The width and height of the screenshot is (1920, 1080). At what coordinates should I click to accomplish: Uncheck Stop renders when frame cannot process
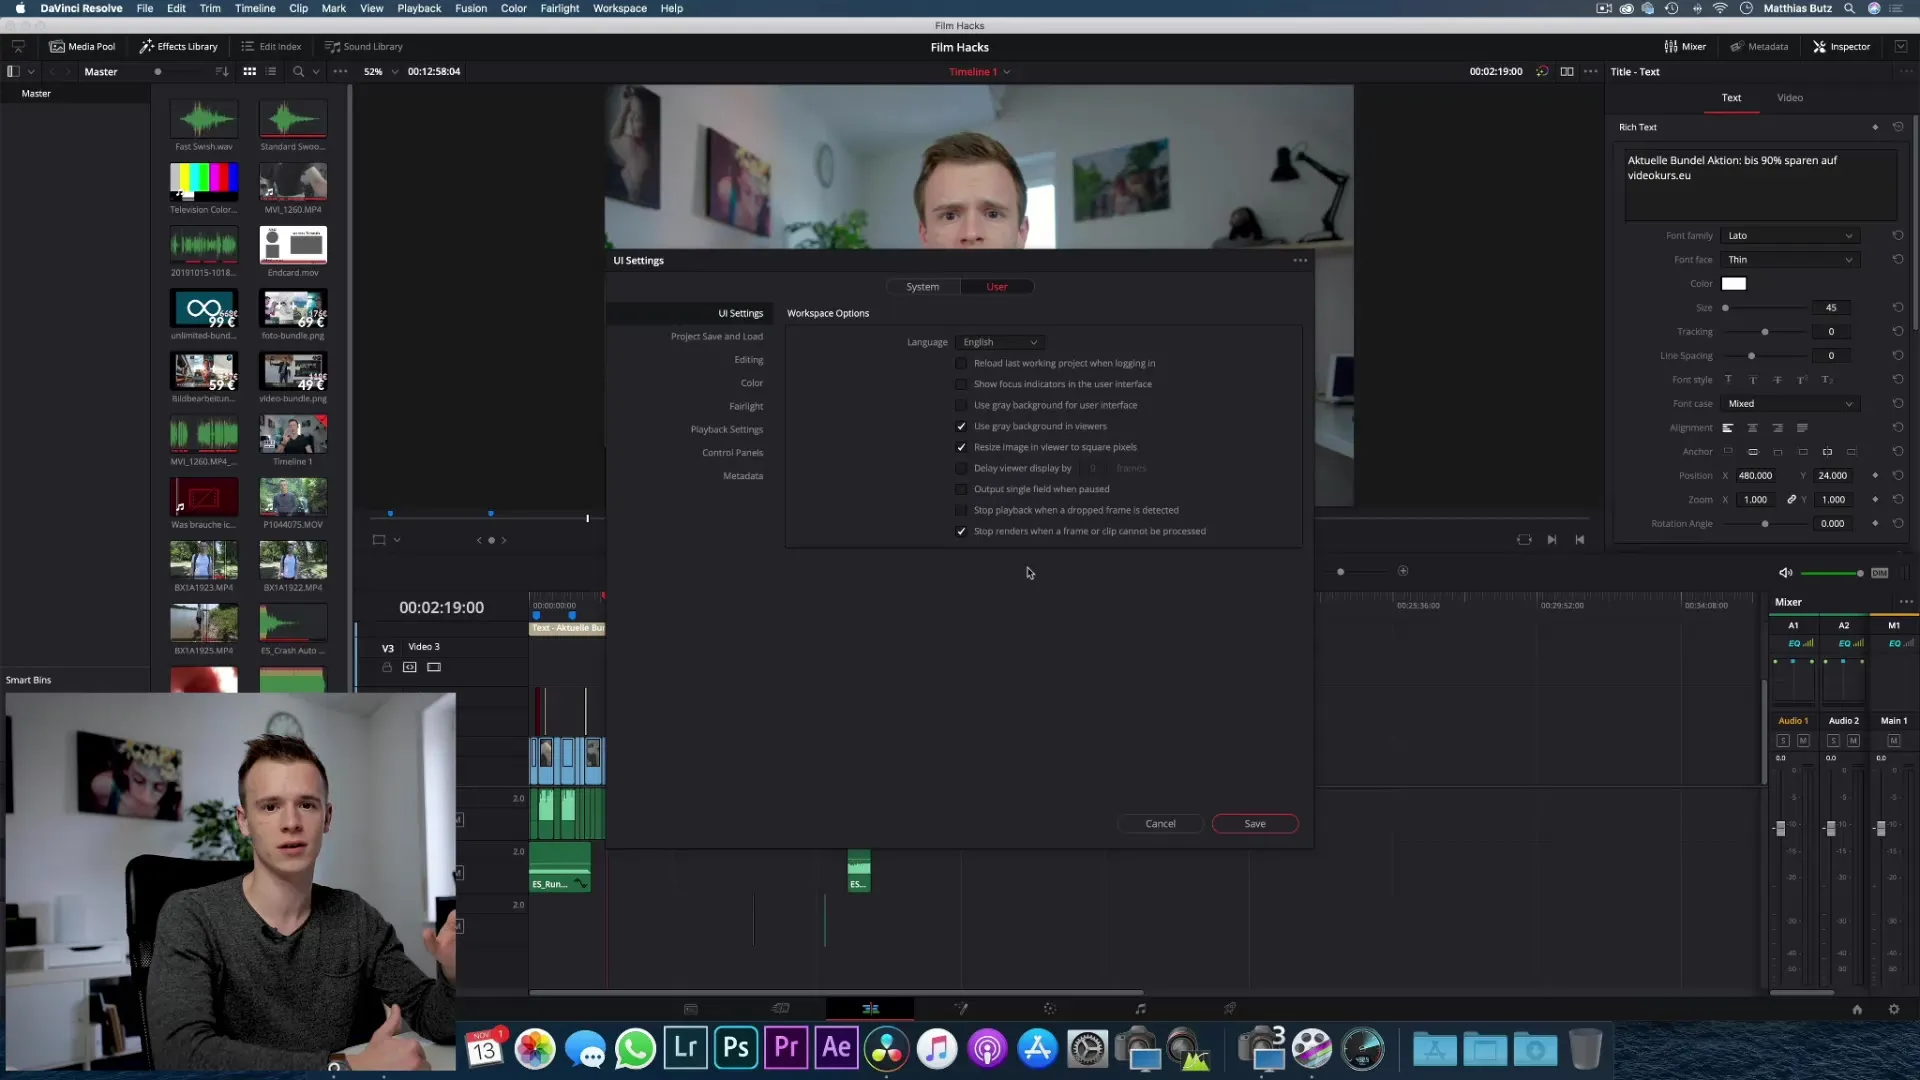point(961,531)
